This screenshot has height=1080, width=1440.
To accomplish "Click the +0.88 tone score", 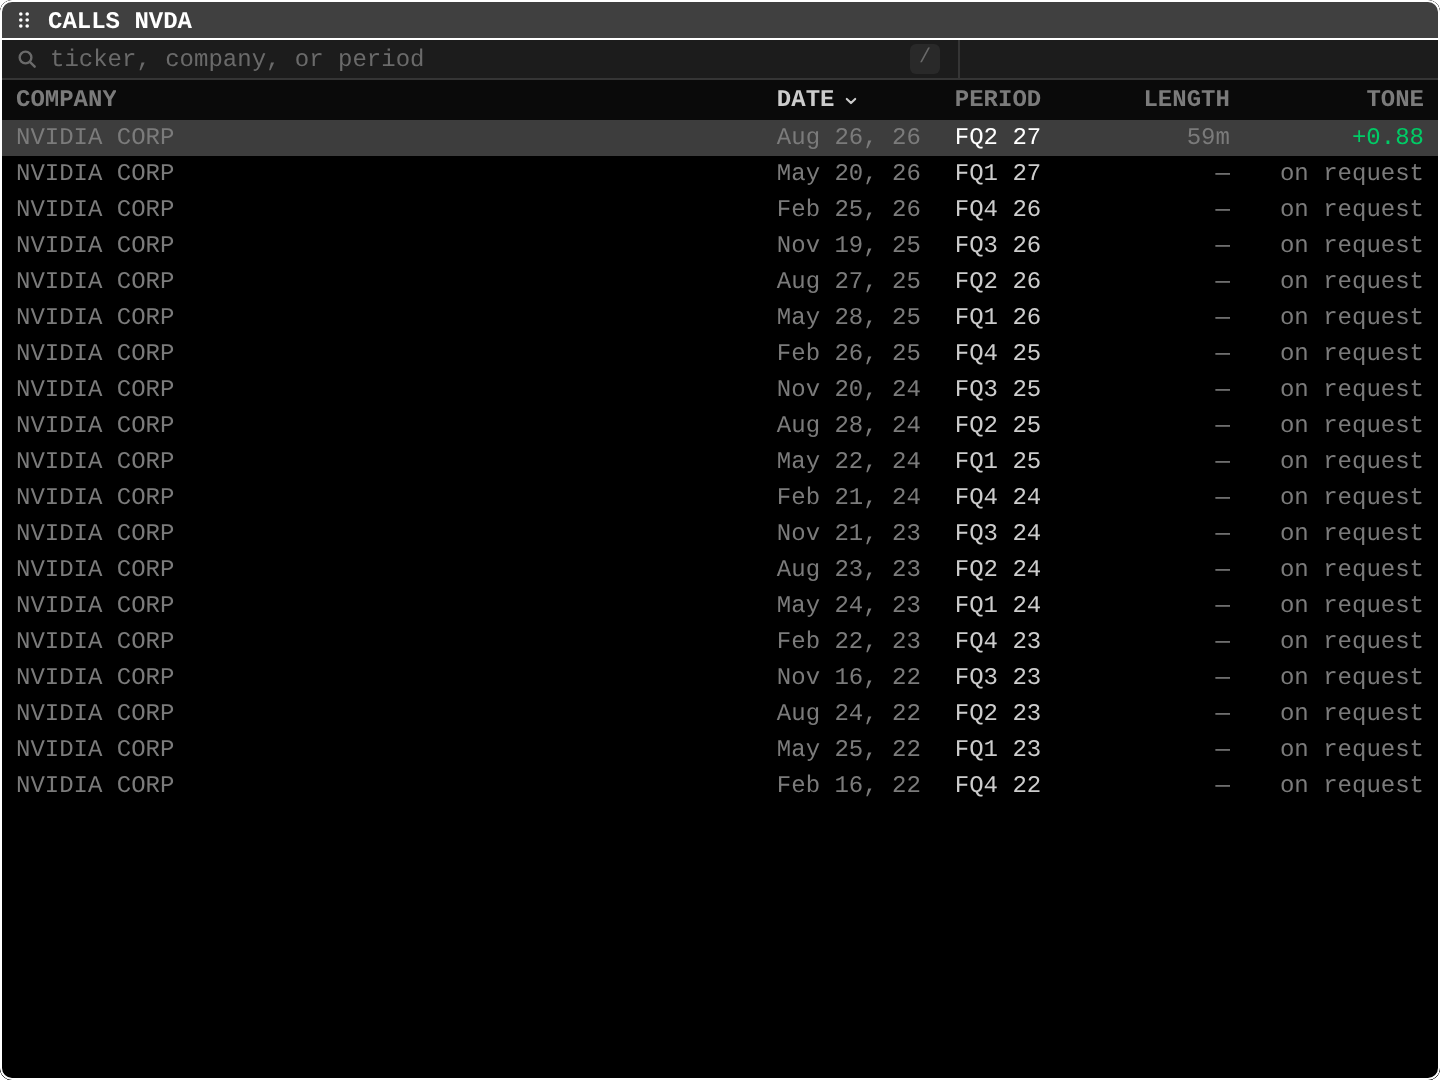I will coord(1387,137).
